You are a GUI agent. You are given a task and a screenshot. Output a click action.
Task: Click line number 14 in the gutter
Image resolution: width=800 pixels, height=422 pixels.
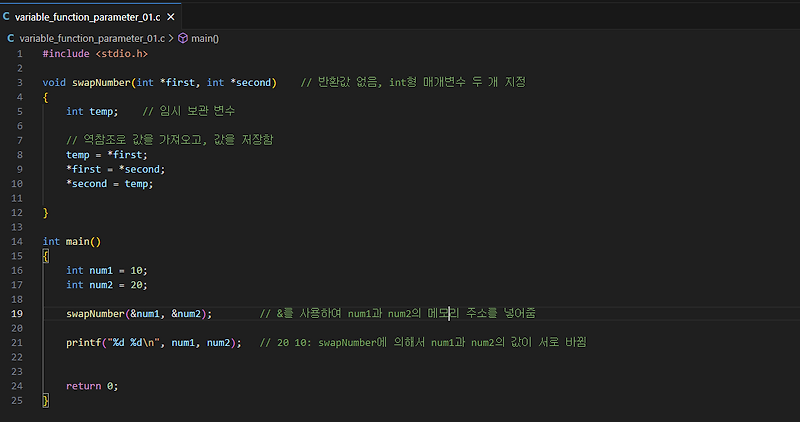[17, 241]
